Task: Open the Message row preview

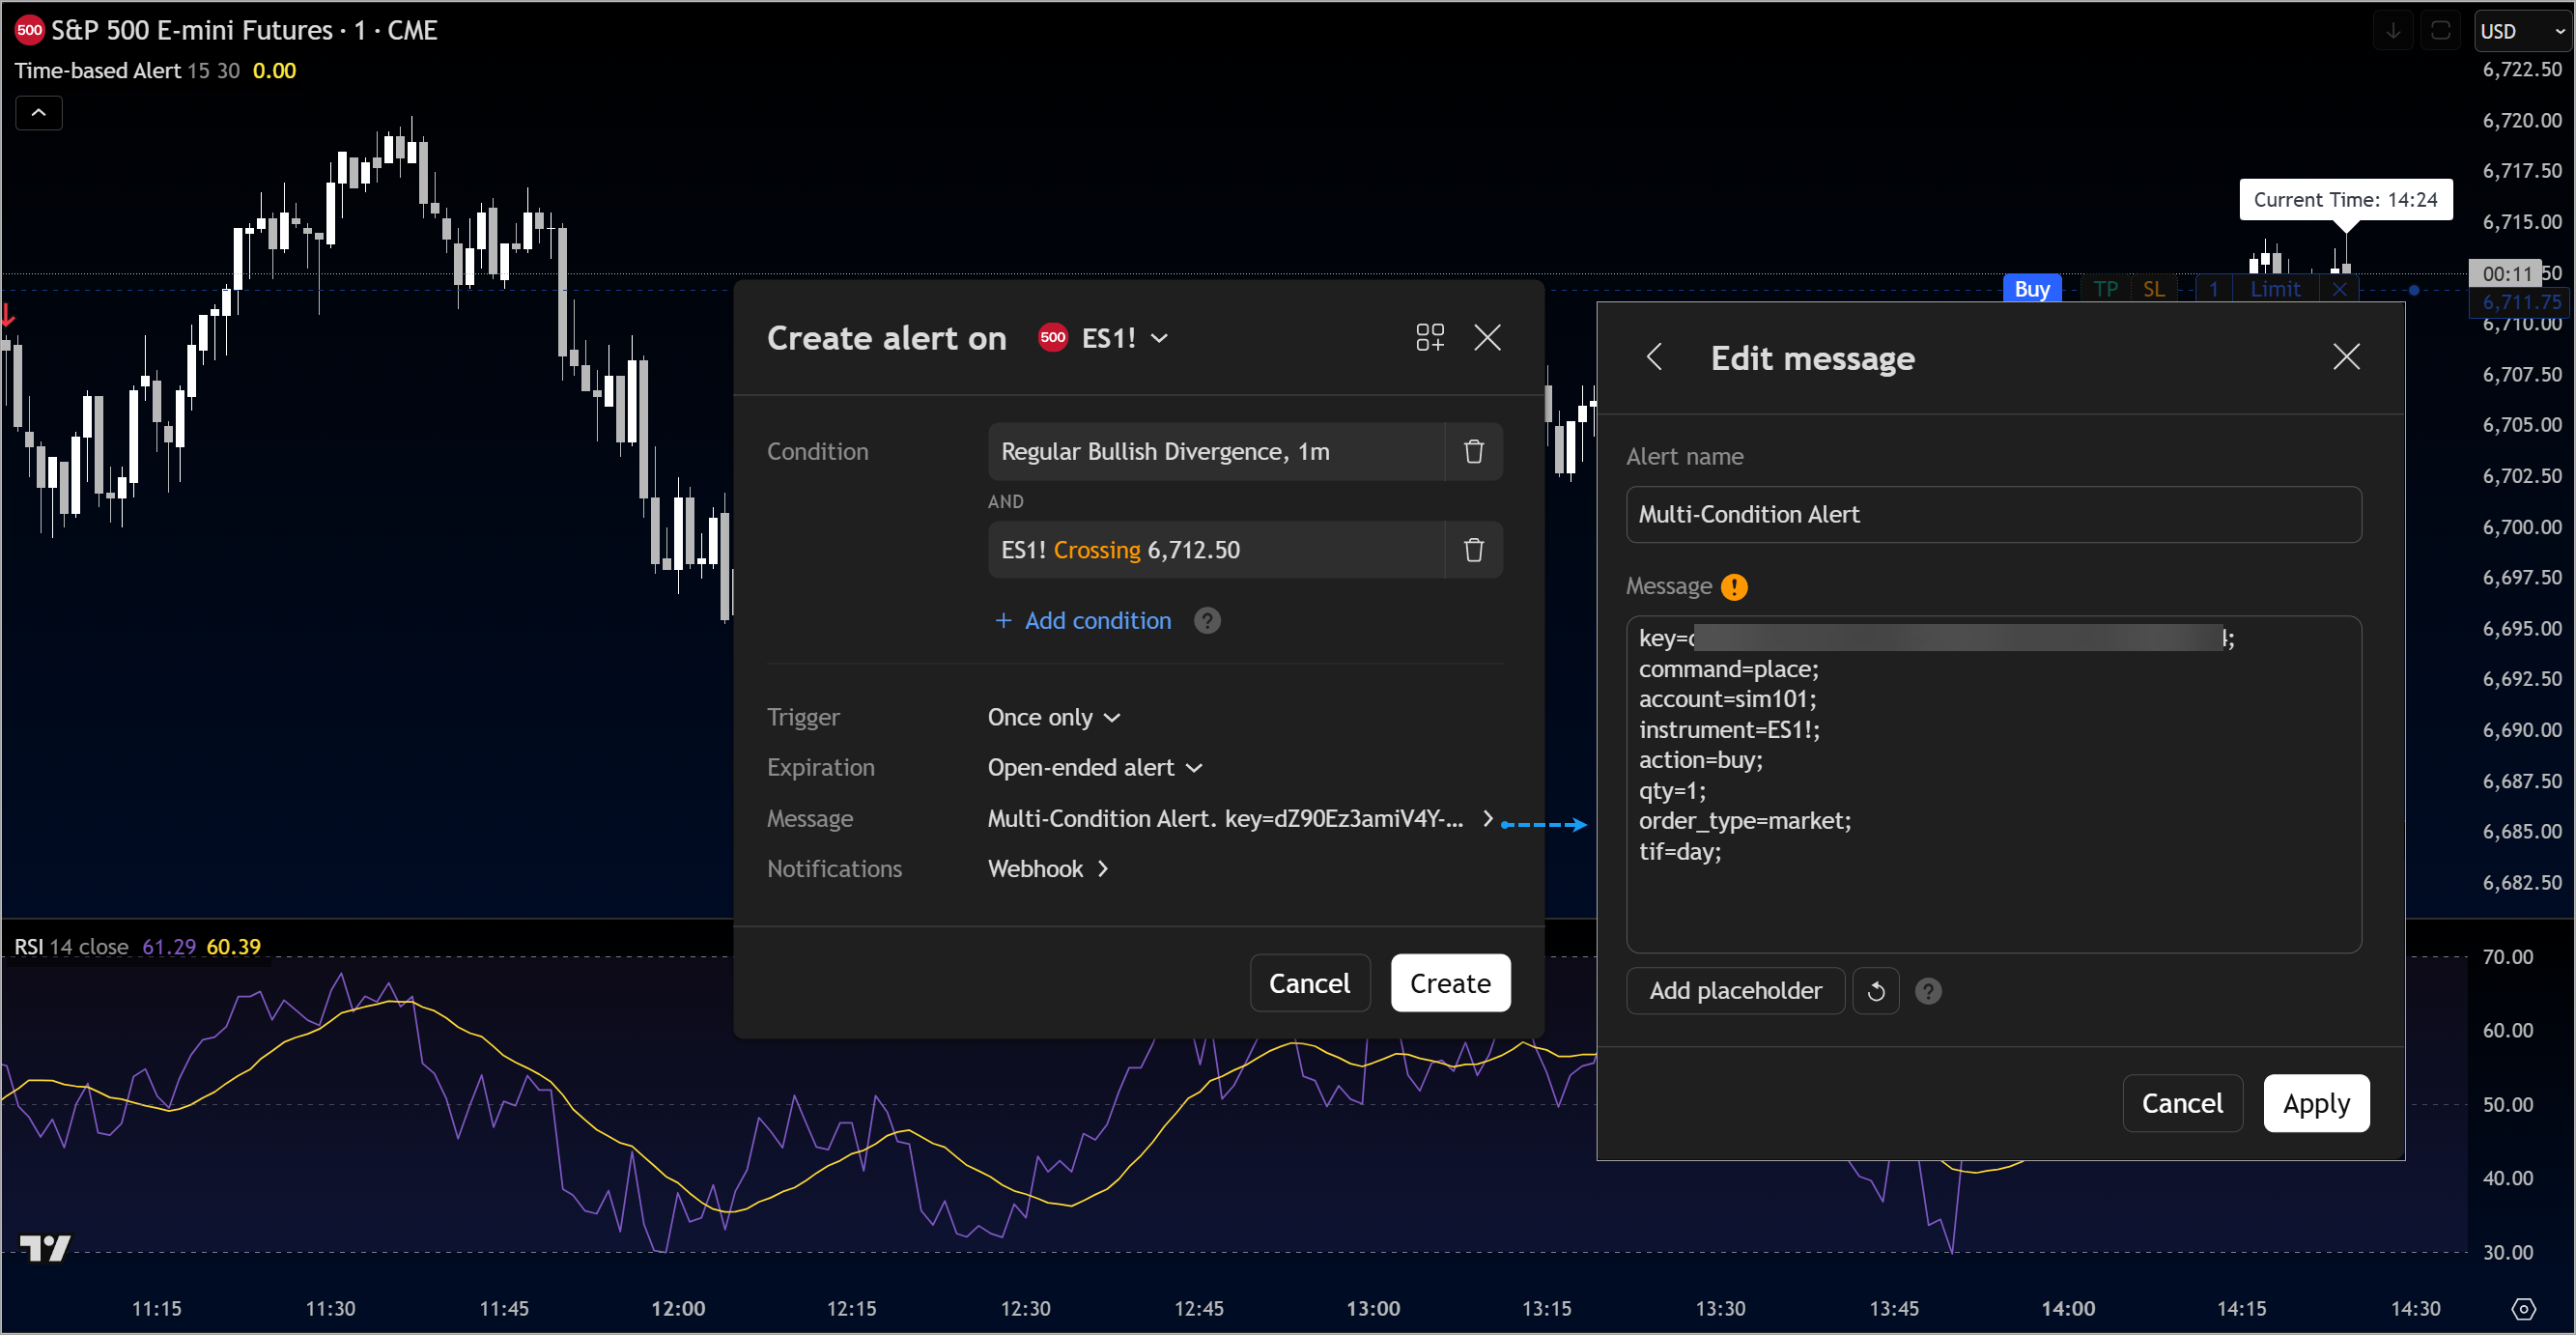Action: click(1238, 819)
